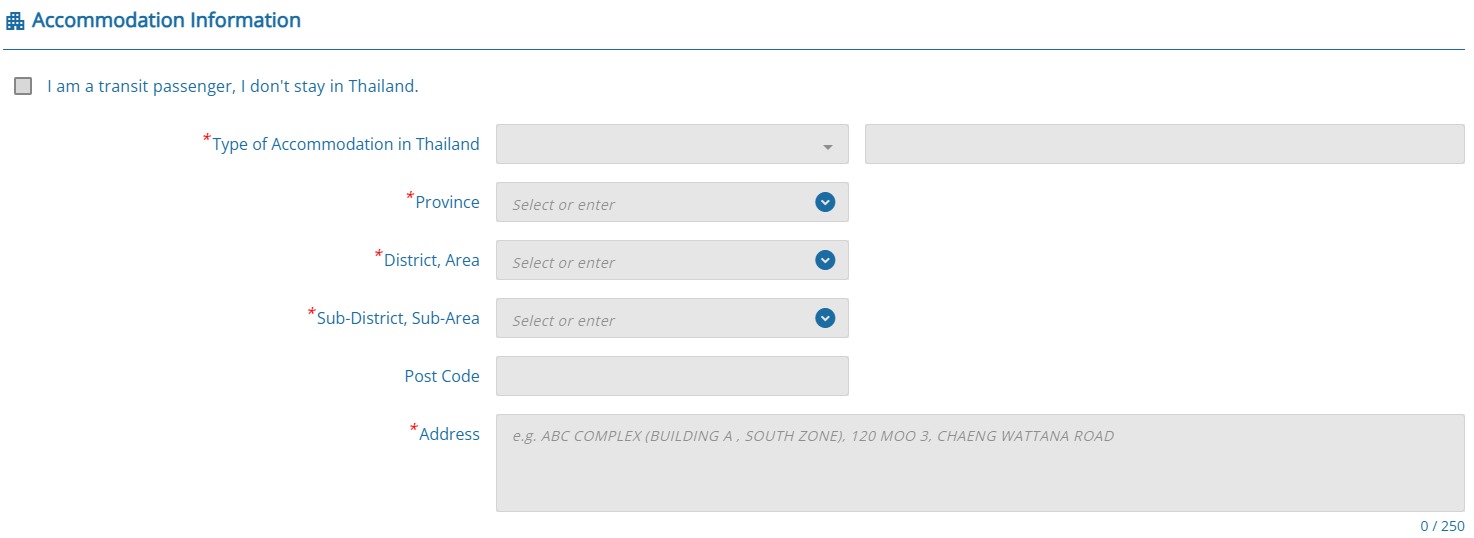Click the text field right of accommodation type
Image resolution: width=1474 pixels, height=538 pixels.
tap(1164, 144)
